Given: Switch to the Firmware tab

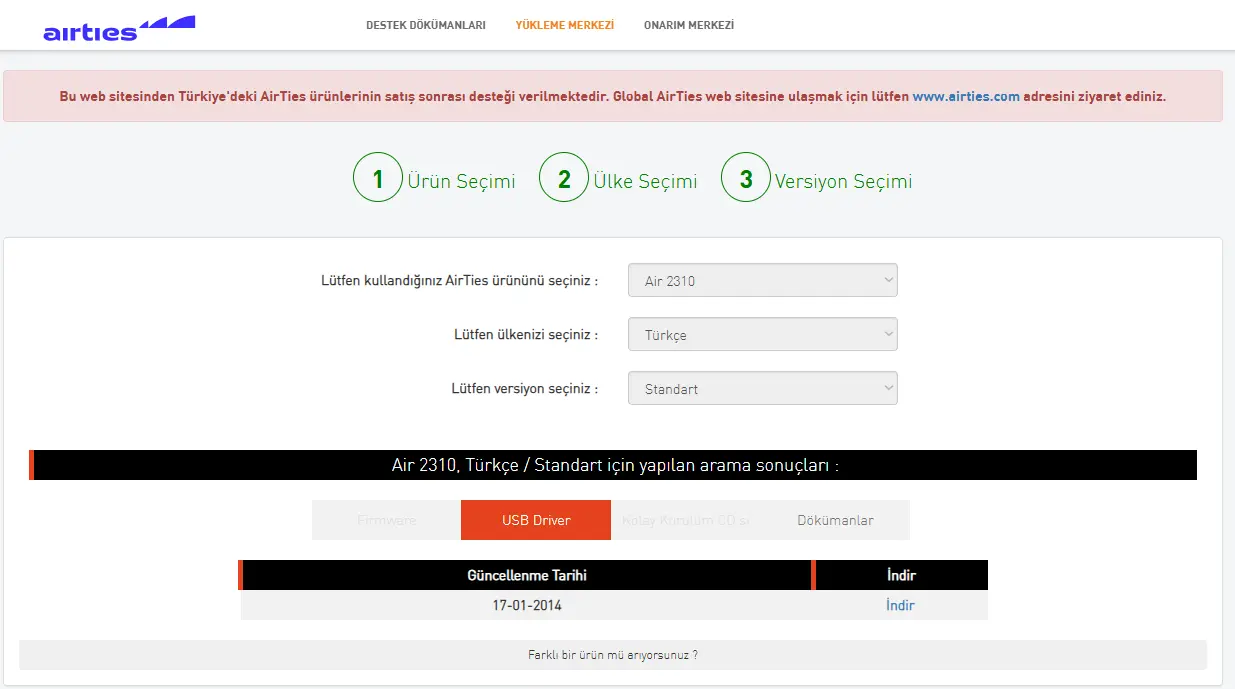Looking at the screenshot, I should [386, 520].
